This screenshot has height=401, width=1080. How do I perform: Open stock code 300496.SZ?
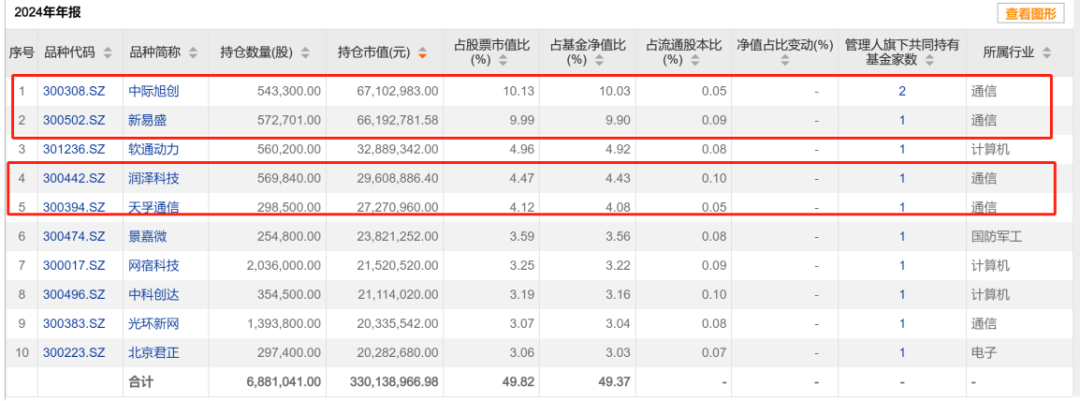pyautogui.click(x=74, y=295)
